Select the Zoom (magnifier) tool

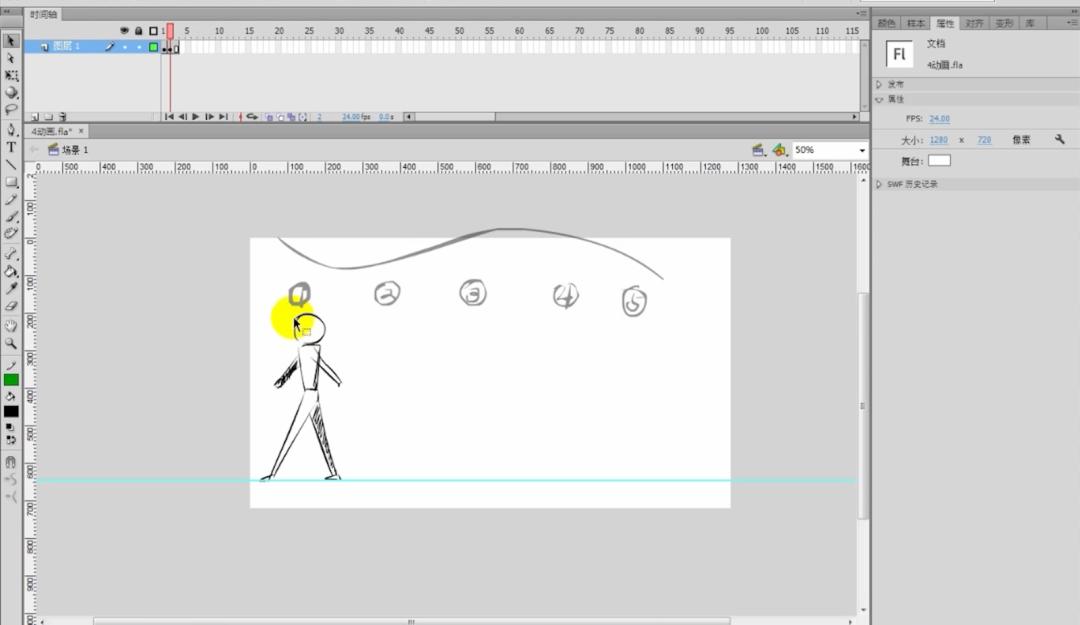click(11, 340)
